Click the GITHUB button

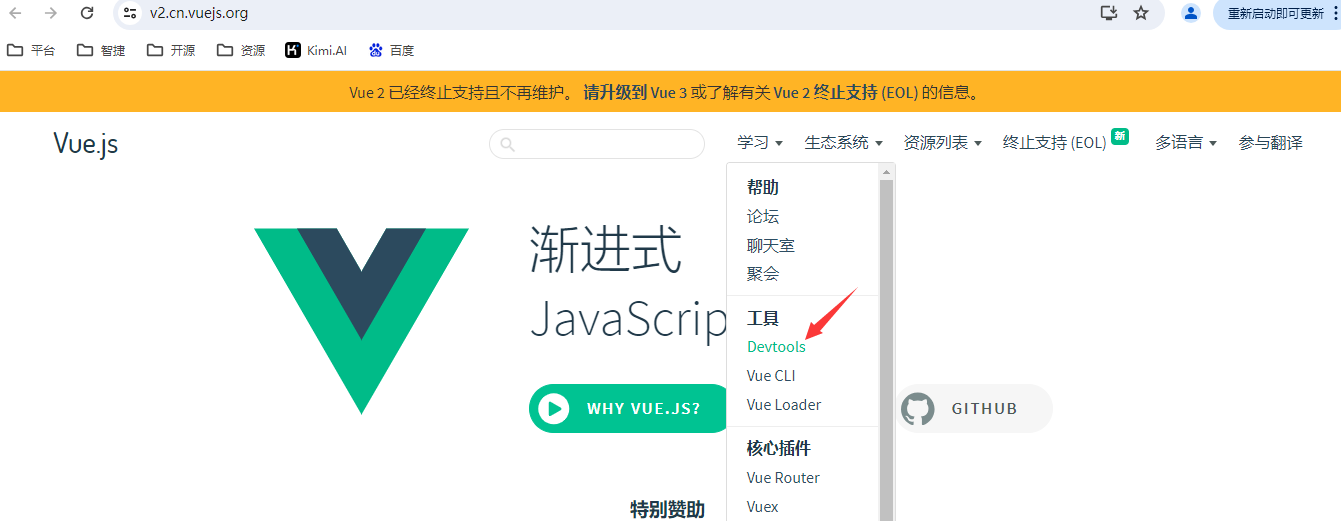pos(974,408)
